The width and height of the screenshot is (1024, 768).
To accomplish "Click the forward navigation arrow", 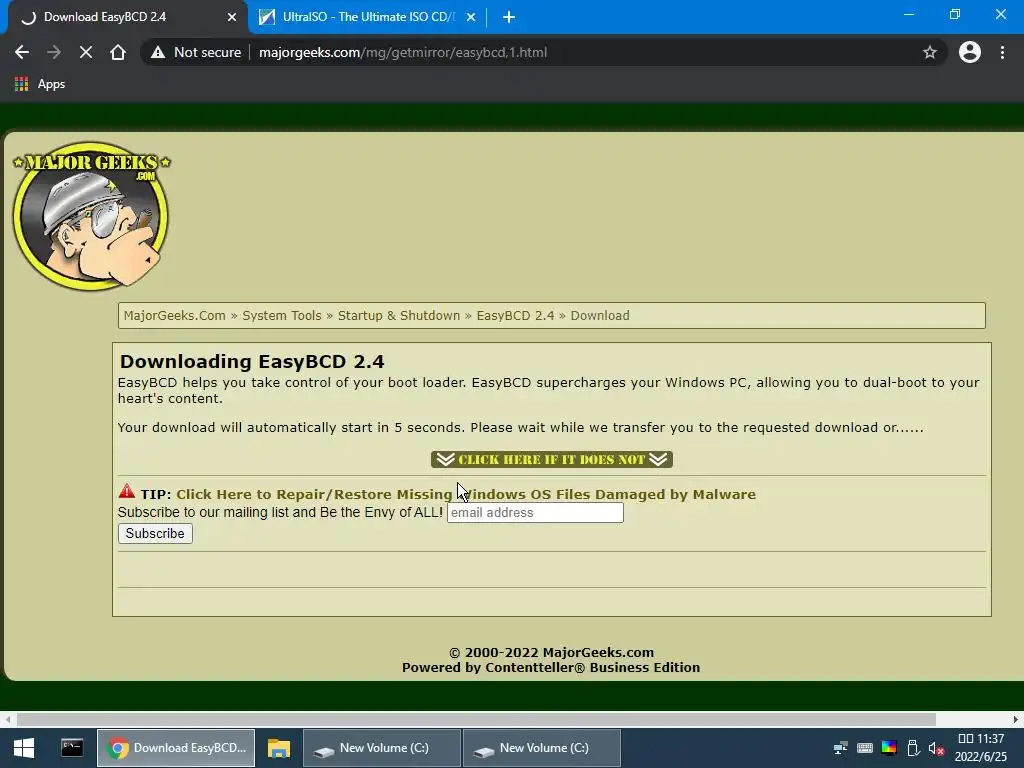I will [54, 52].
